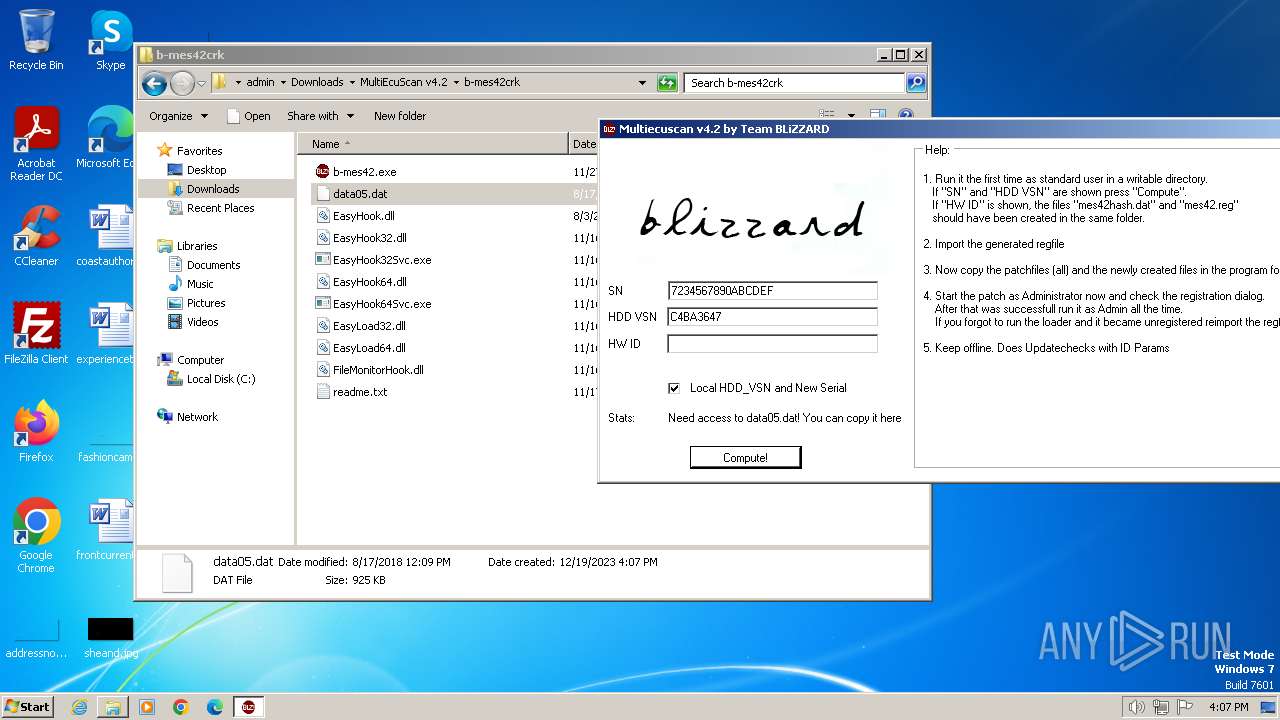Open the Share with dropdown
Image resolution: width=1280 pixels, height=720 pixels.
[x=319, y=116]
